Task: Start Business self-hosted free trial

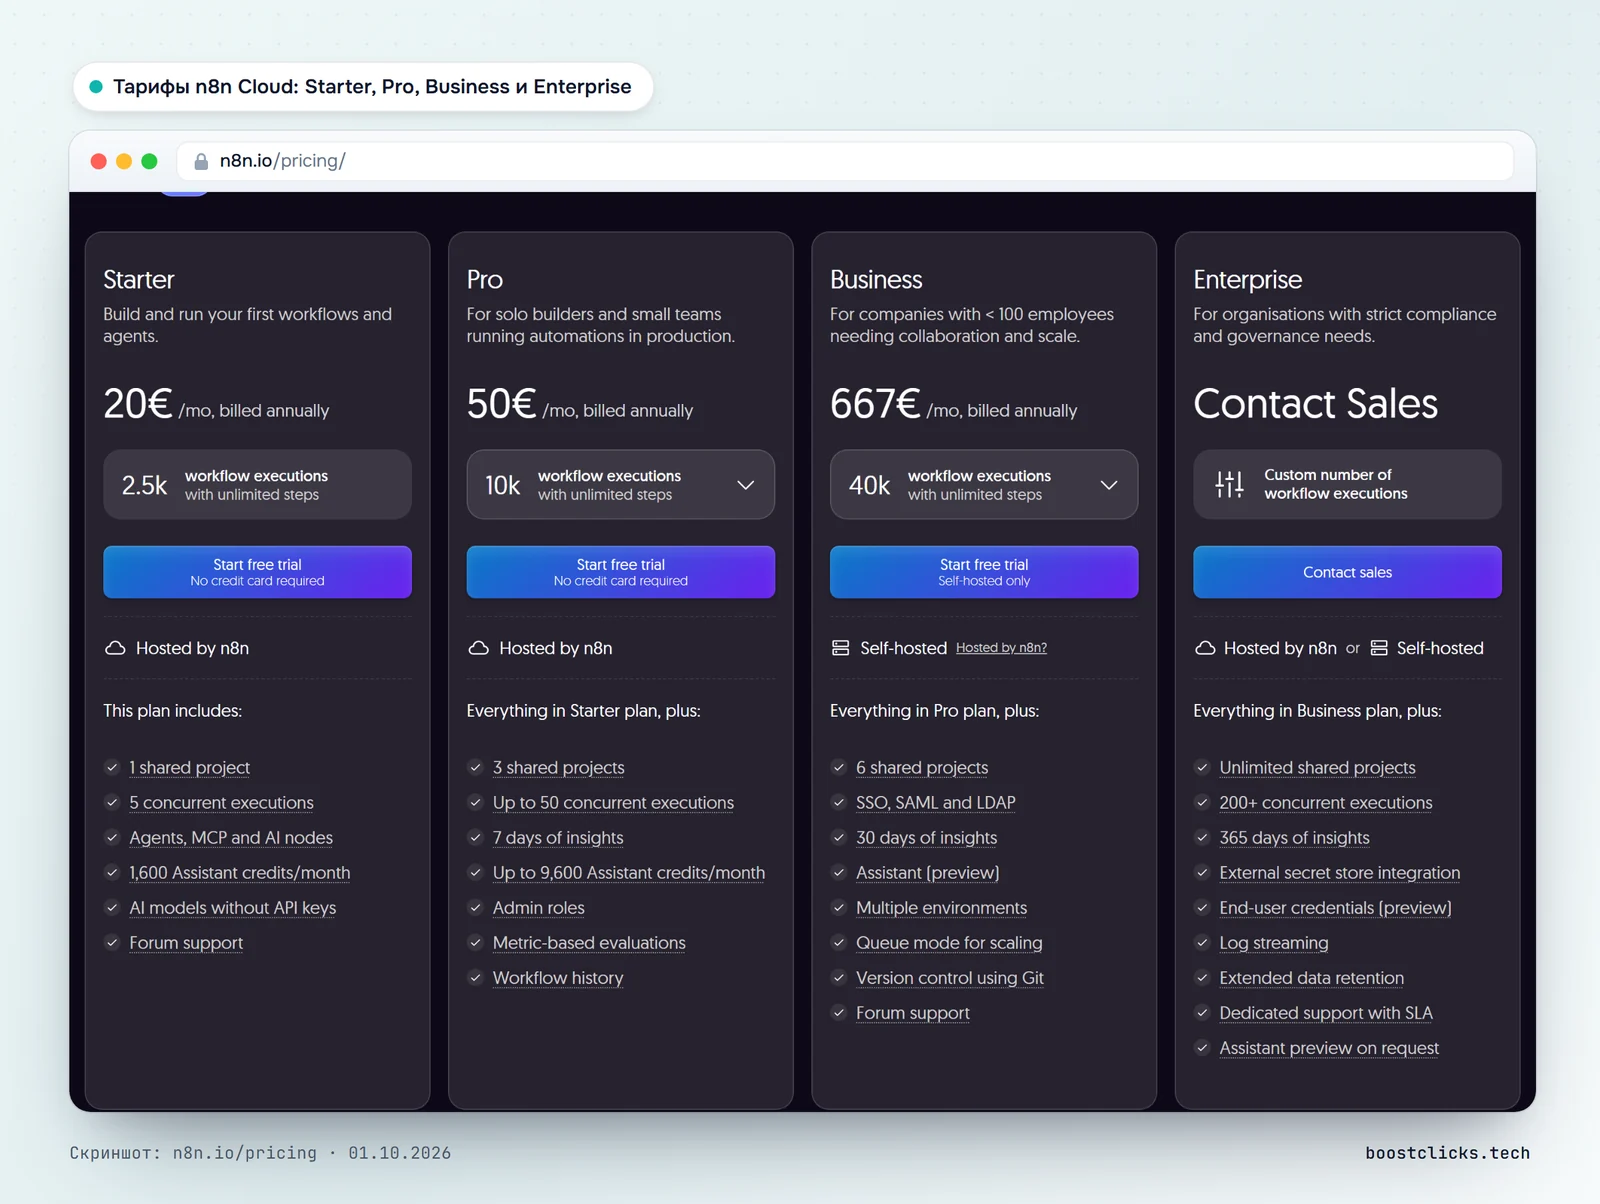Action: click(984, 572)
